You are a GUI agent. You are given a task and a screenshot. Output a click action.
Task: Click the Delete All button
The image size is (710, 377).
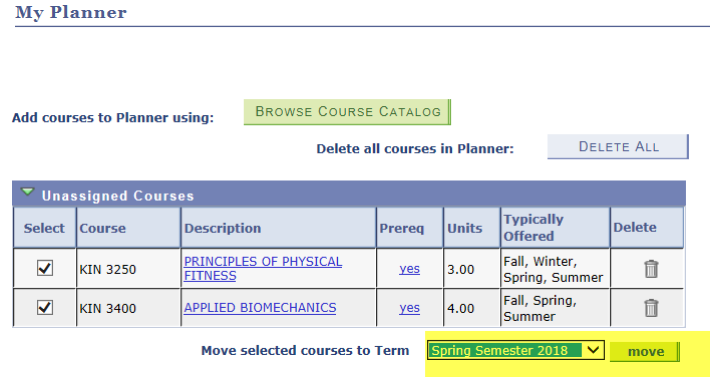pyautogui.click(x=618, y=147)
